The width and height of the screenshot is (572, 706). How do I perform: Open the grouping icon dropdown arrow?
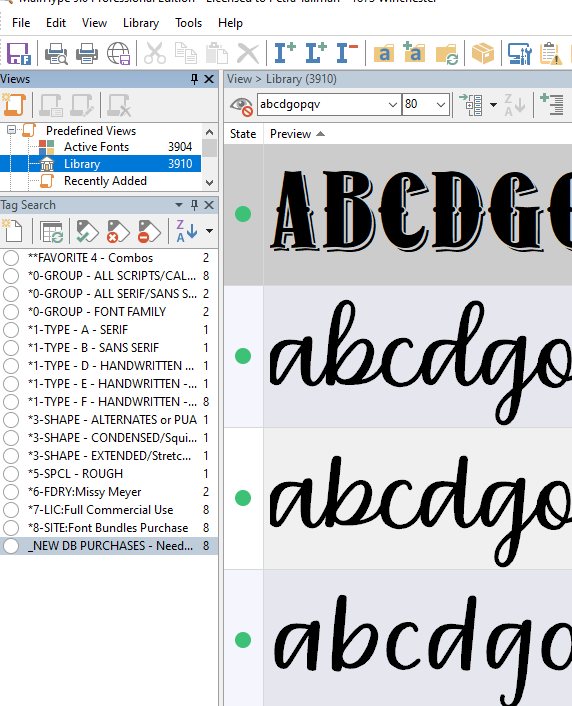tap(493, 105)
